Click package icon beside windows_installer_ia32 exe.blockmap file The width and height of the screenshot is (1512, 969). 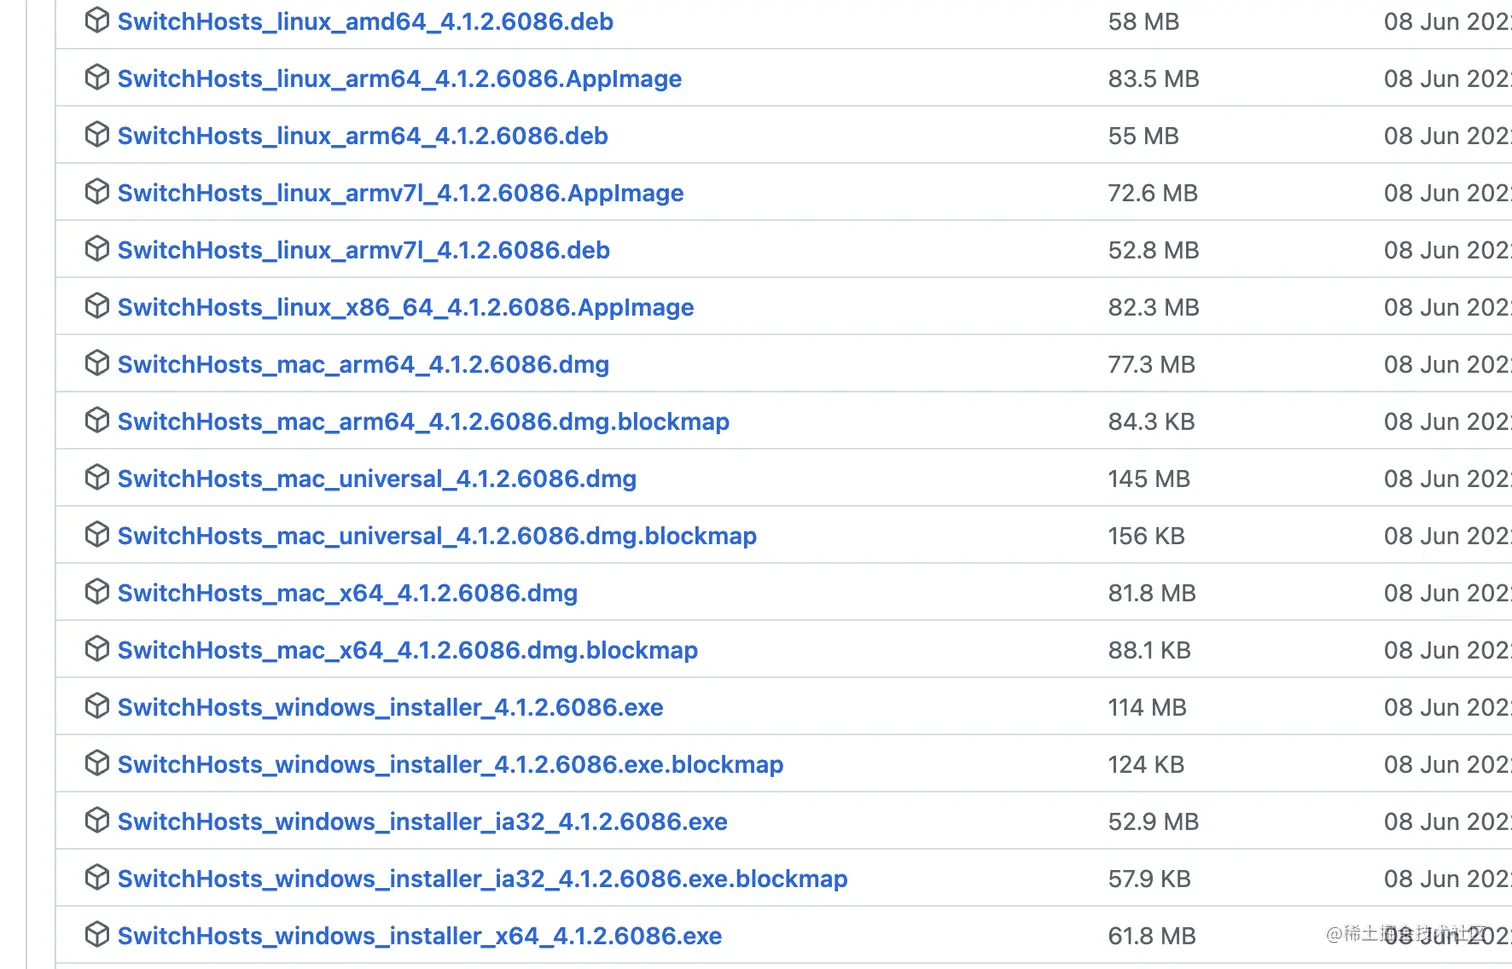97,876
